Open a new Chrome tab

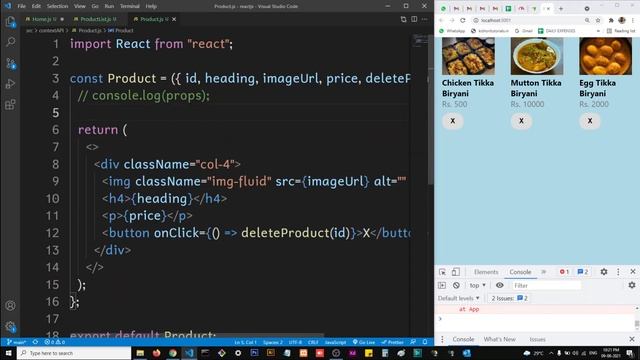click(561, 9)
